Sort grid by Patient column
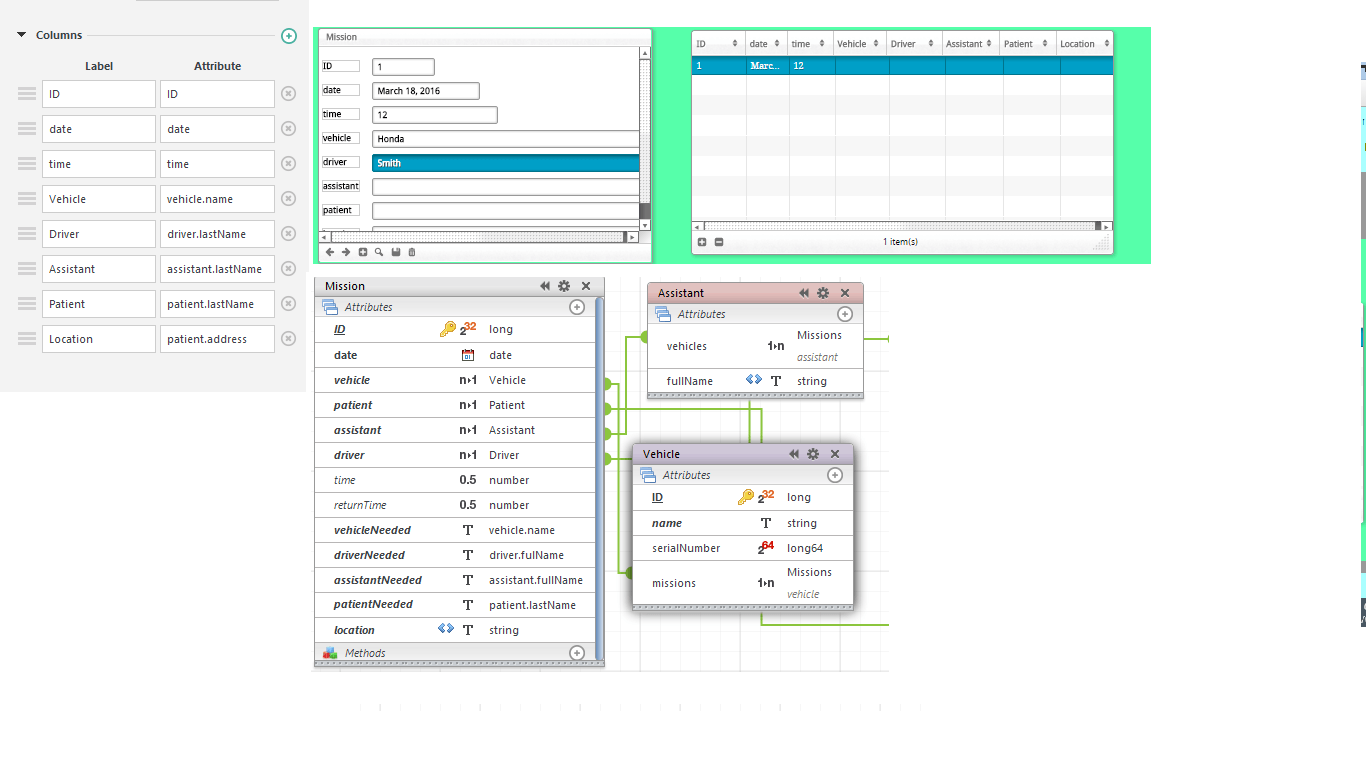1366x768 pixels. coord(1028,43)
